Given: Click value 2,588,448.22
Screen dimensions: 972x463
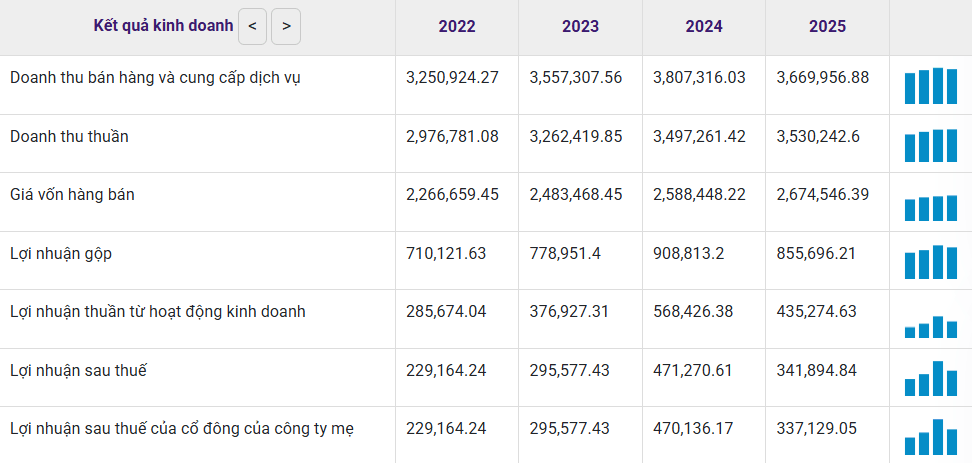Looking at the screenshot, I should click(699, 195).
